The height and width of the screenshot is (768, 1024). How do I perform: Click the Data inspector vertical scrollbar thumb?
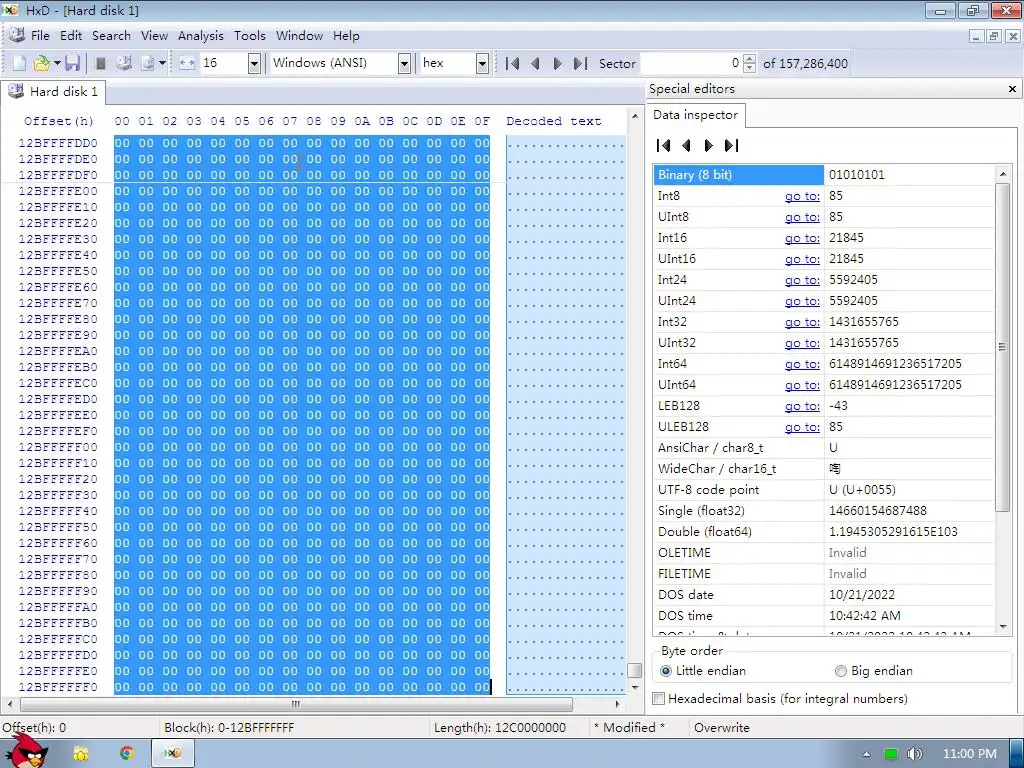(1002, 347)
